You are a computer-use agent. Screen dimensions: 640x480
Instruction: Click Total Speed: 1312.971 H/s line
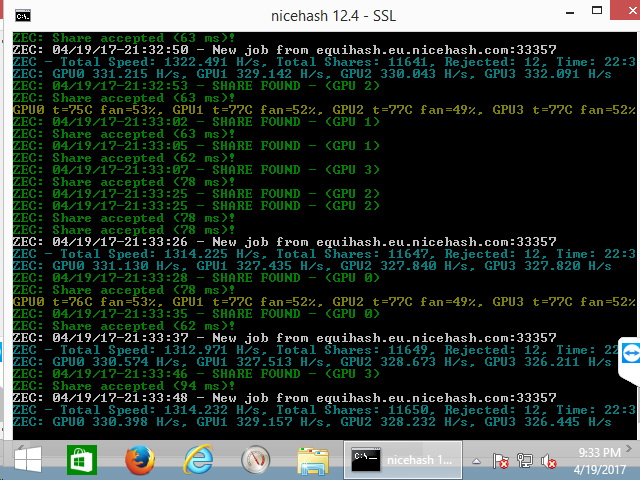(x=316, y=350)
